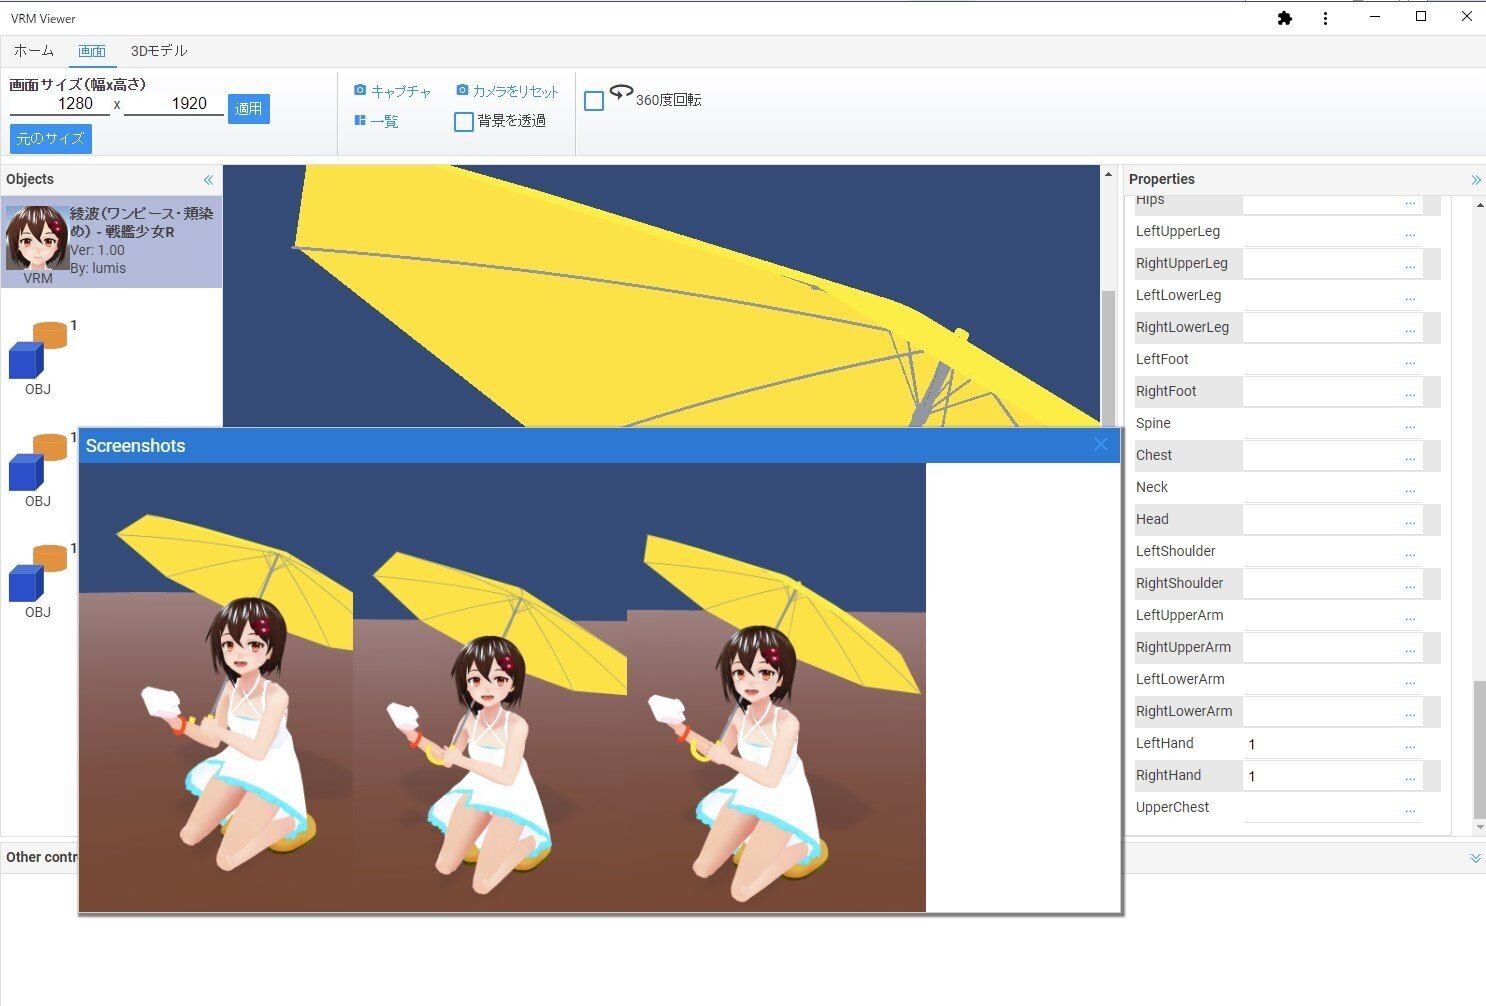Click the 360 rotation arrow icon
This screenshot has width=1486, height=1006.
click(x=621, y=92)
